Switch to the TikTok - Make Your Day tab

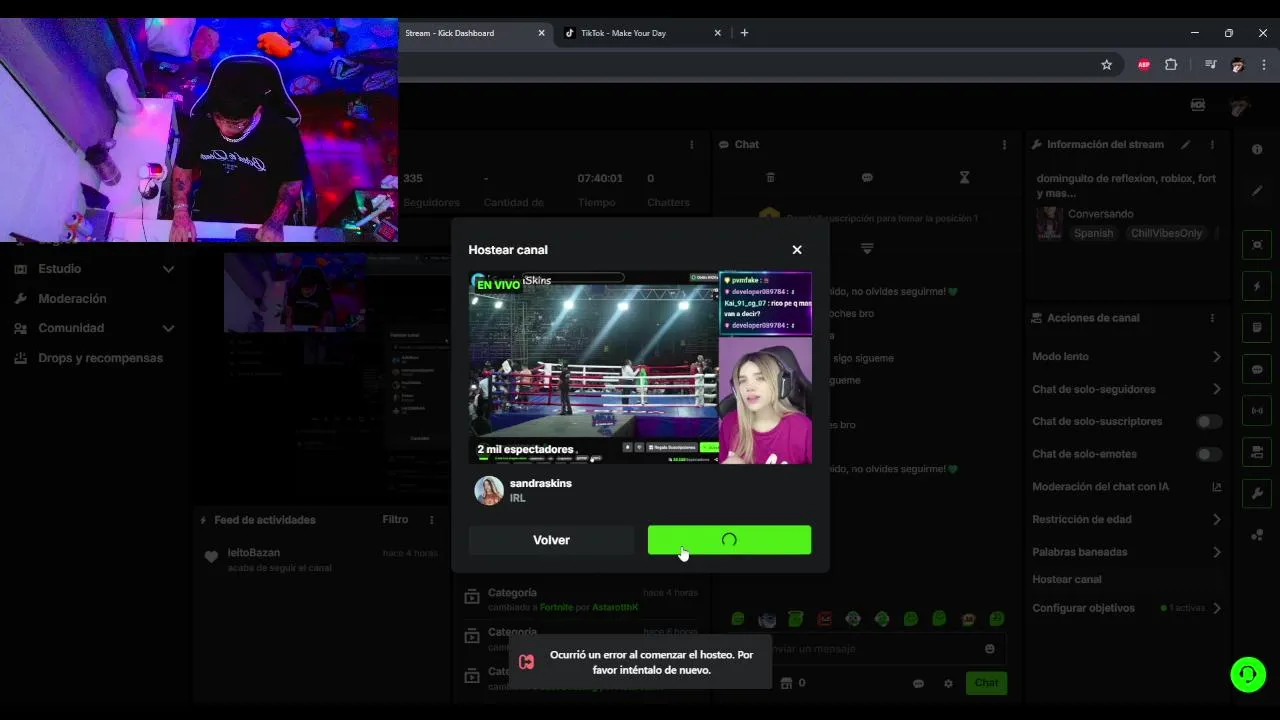tap(623, 33)
